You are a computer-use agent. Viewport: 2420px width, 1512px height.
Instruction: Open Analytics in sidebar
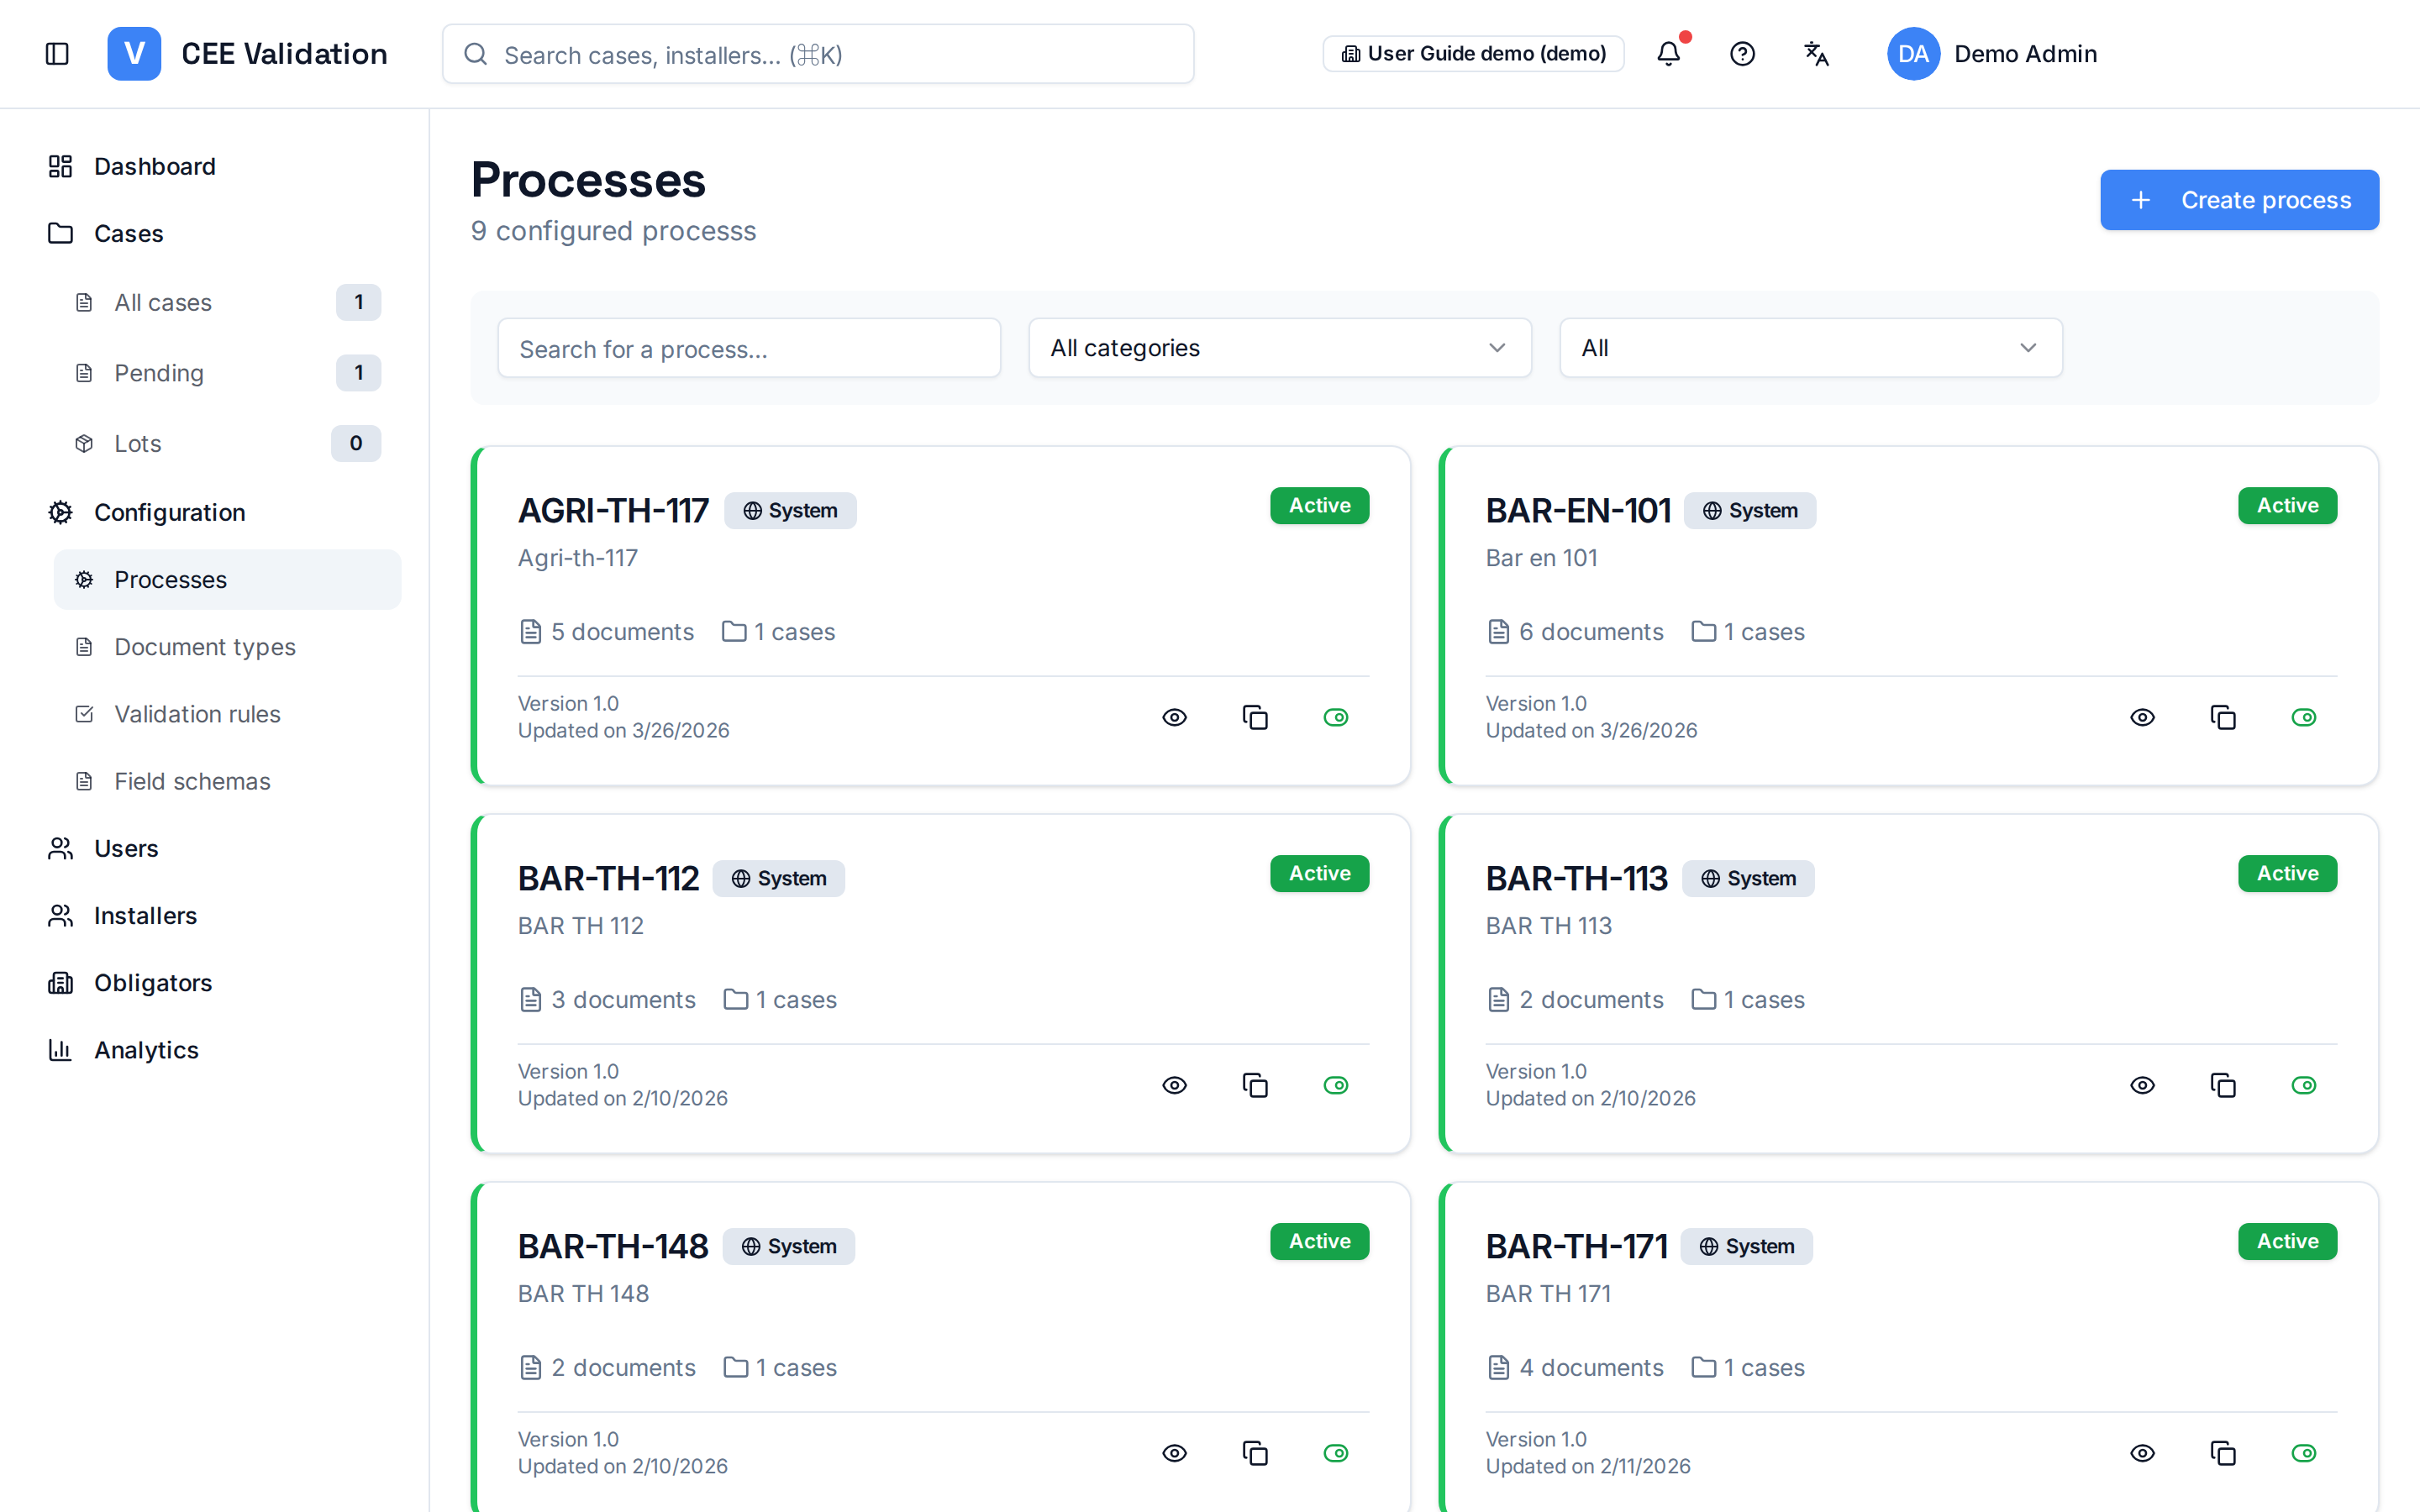[x=214, y=1050]
